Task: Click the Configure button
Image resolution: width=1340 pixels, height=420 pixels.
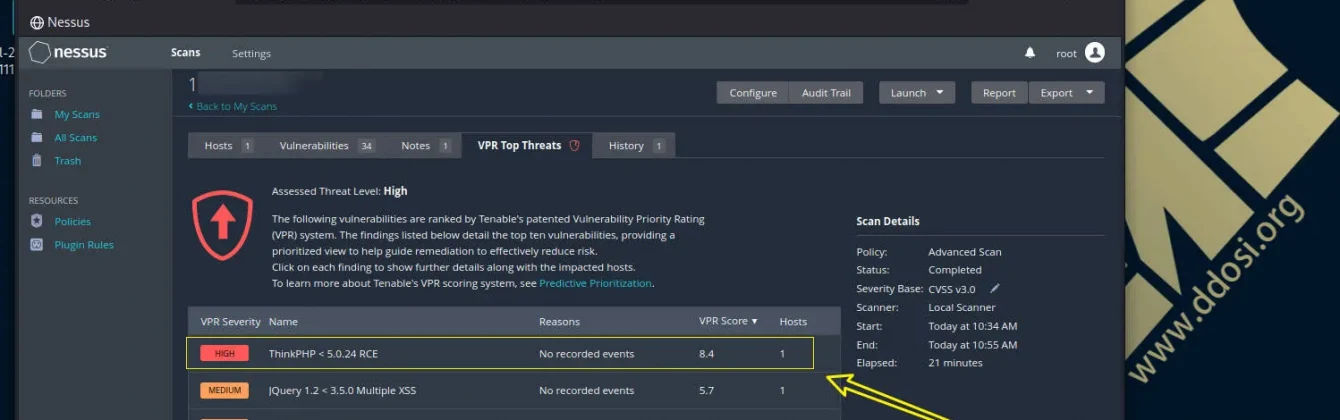Action: [753, 92]
